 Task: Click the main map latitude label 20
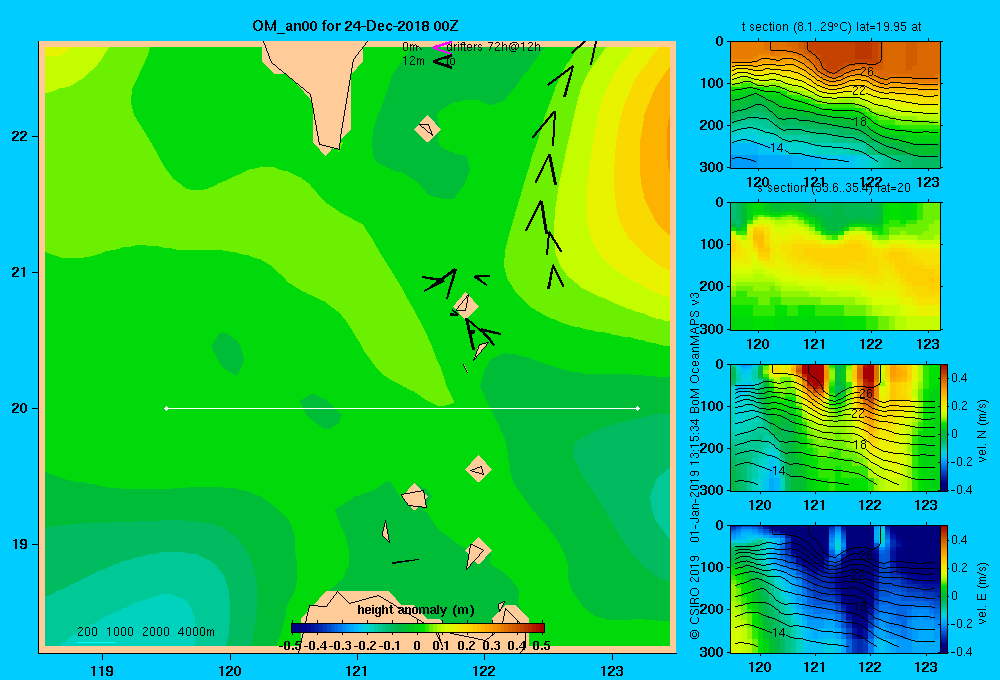pyautogui.click(x=20, y=408)
